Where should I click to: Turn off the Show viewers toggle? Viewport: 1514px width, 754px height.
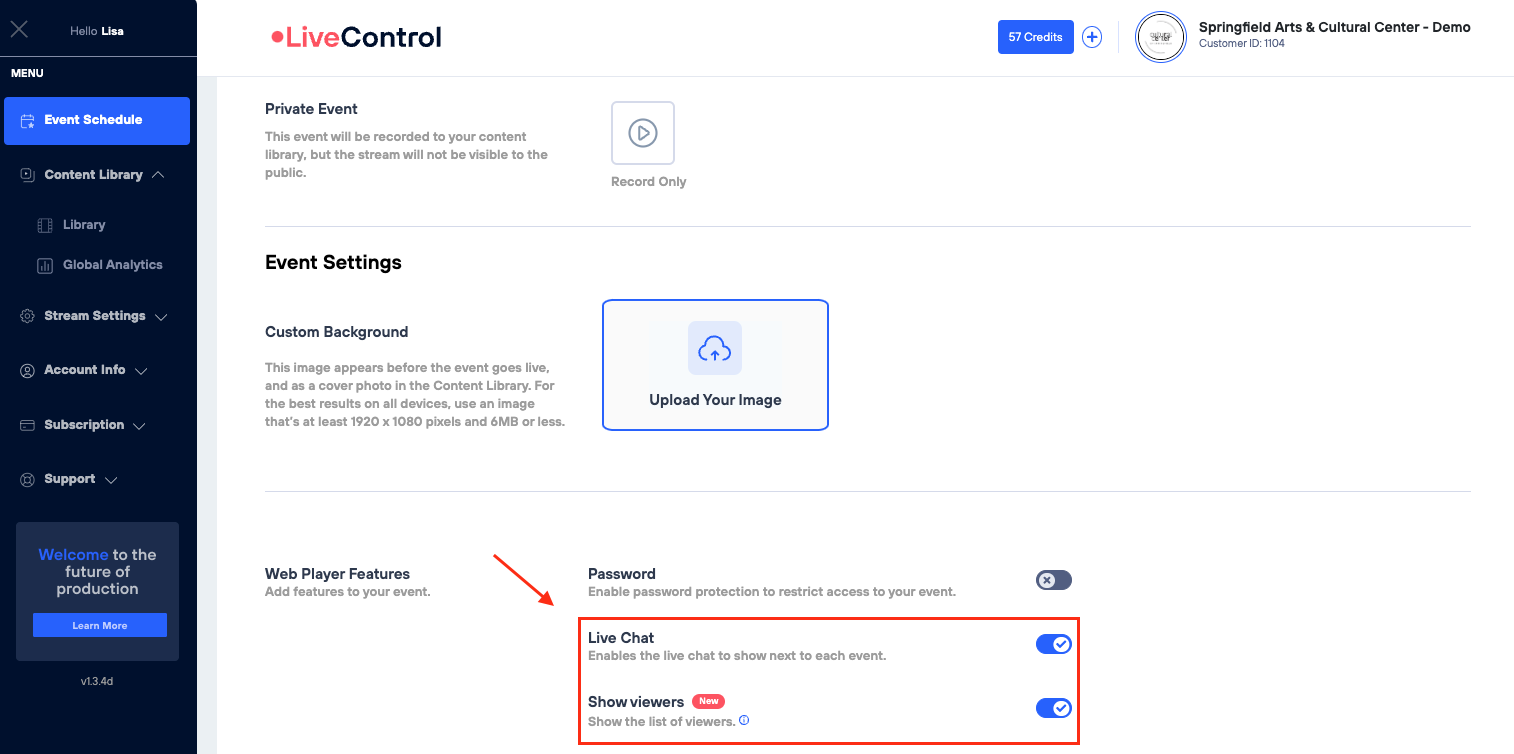(x=1053, y=708)
